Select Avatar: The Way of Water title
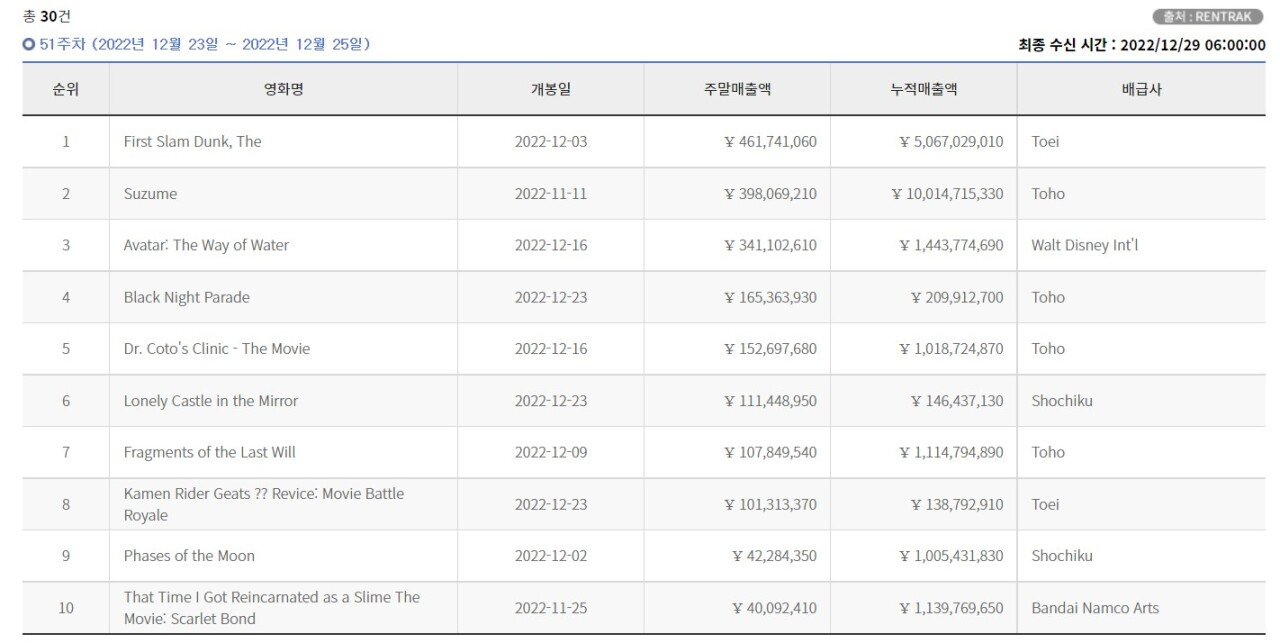 click(x=206, y=245)
